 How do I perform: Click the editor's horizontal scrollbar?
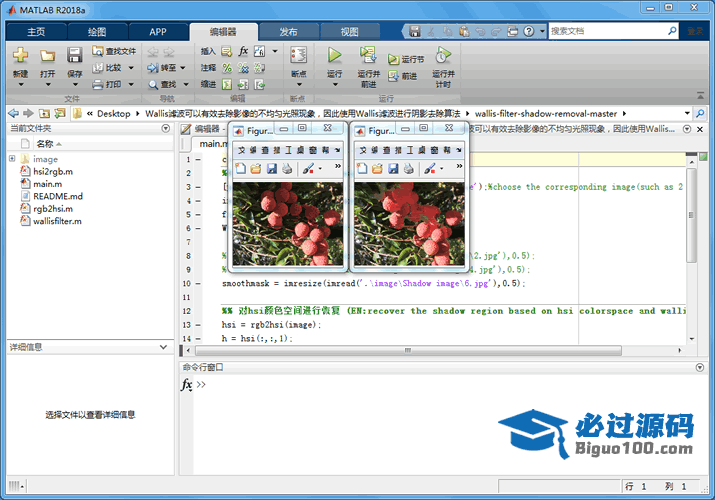400,350
